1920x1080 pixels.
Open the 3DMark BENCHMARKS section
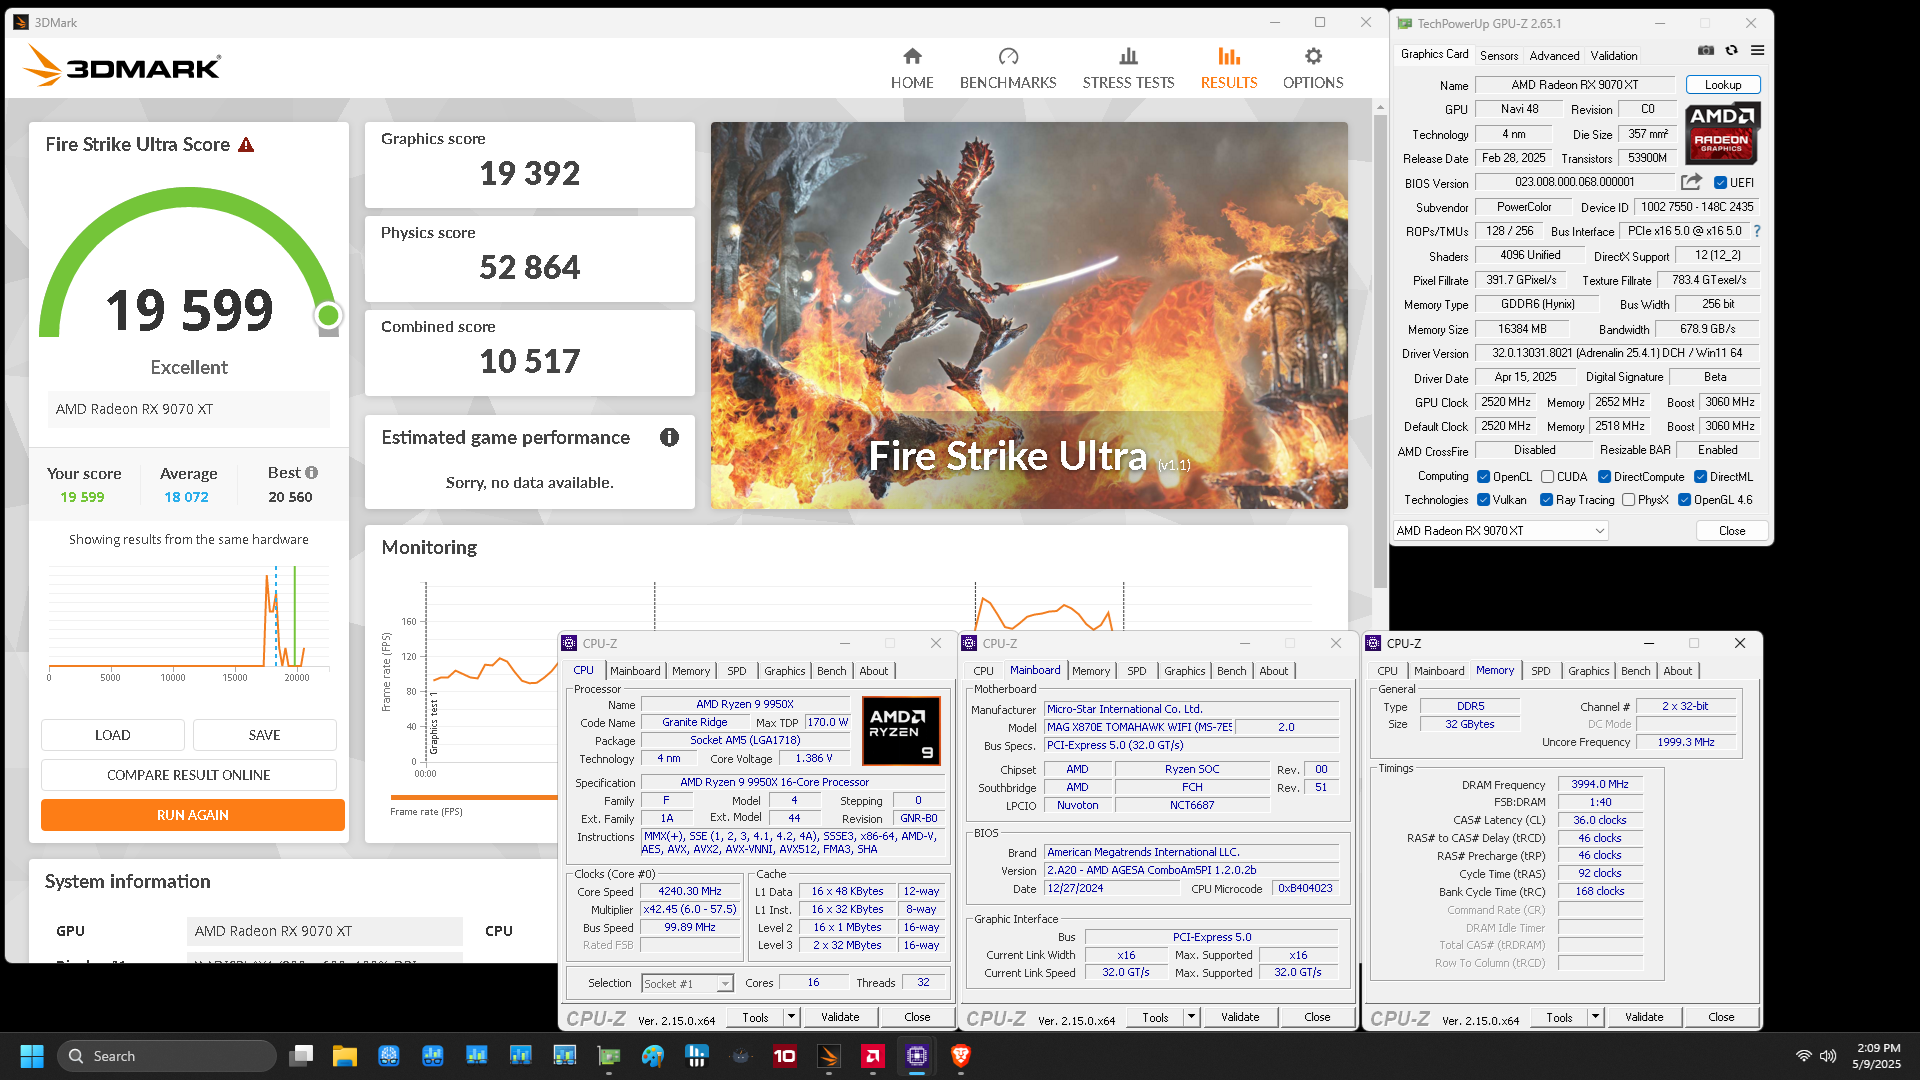point(1008,69)
